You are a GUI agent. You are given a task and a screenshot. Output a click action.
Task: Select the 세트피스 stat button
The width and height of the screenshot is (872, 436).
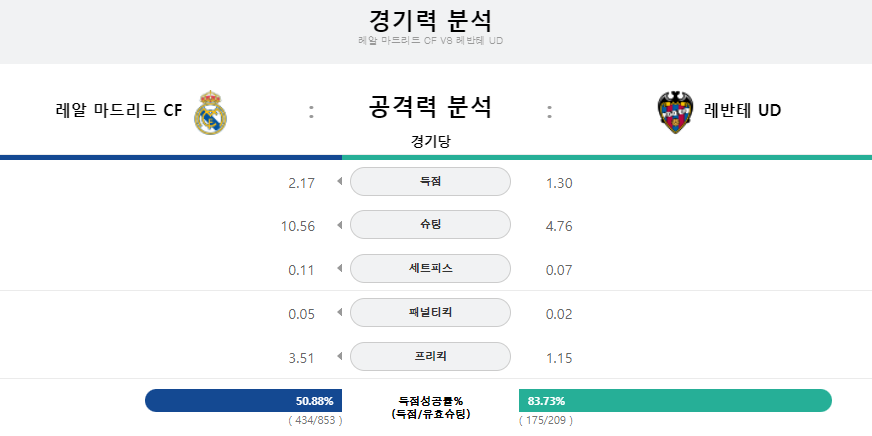point(430,269)
